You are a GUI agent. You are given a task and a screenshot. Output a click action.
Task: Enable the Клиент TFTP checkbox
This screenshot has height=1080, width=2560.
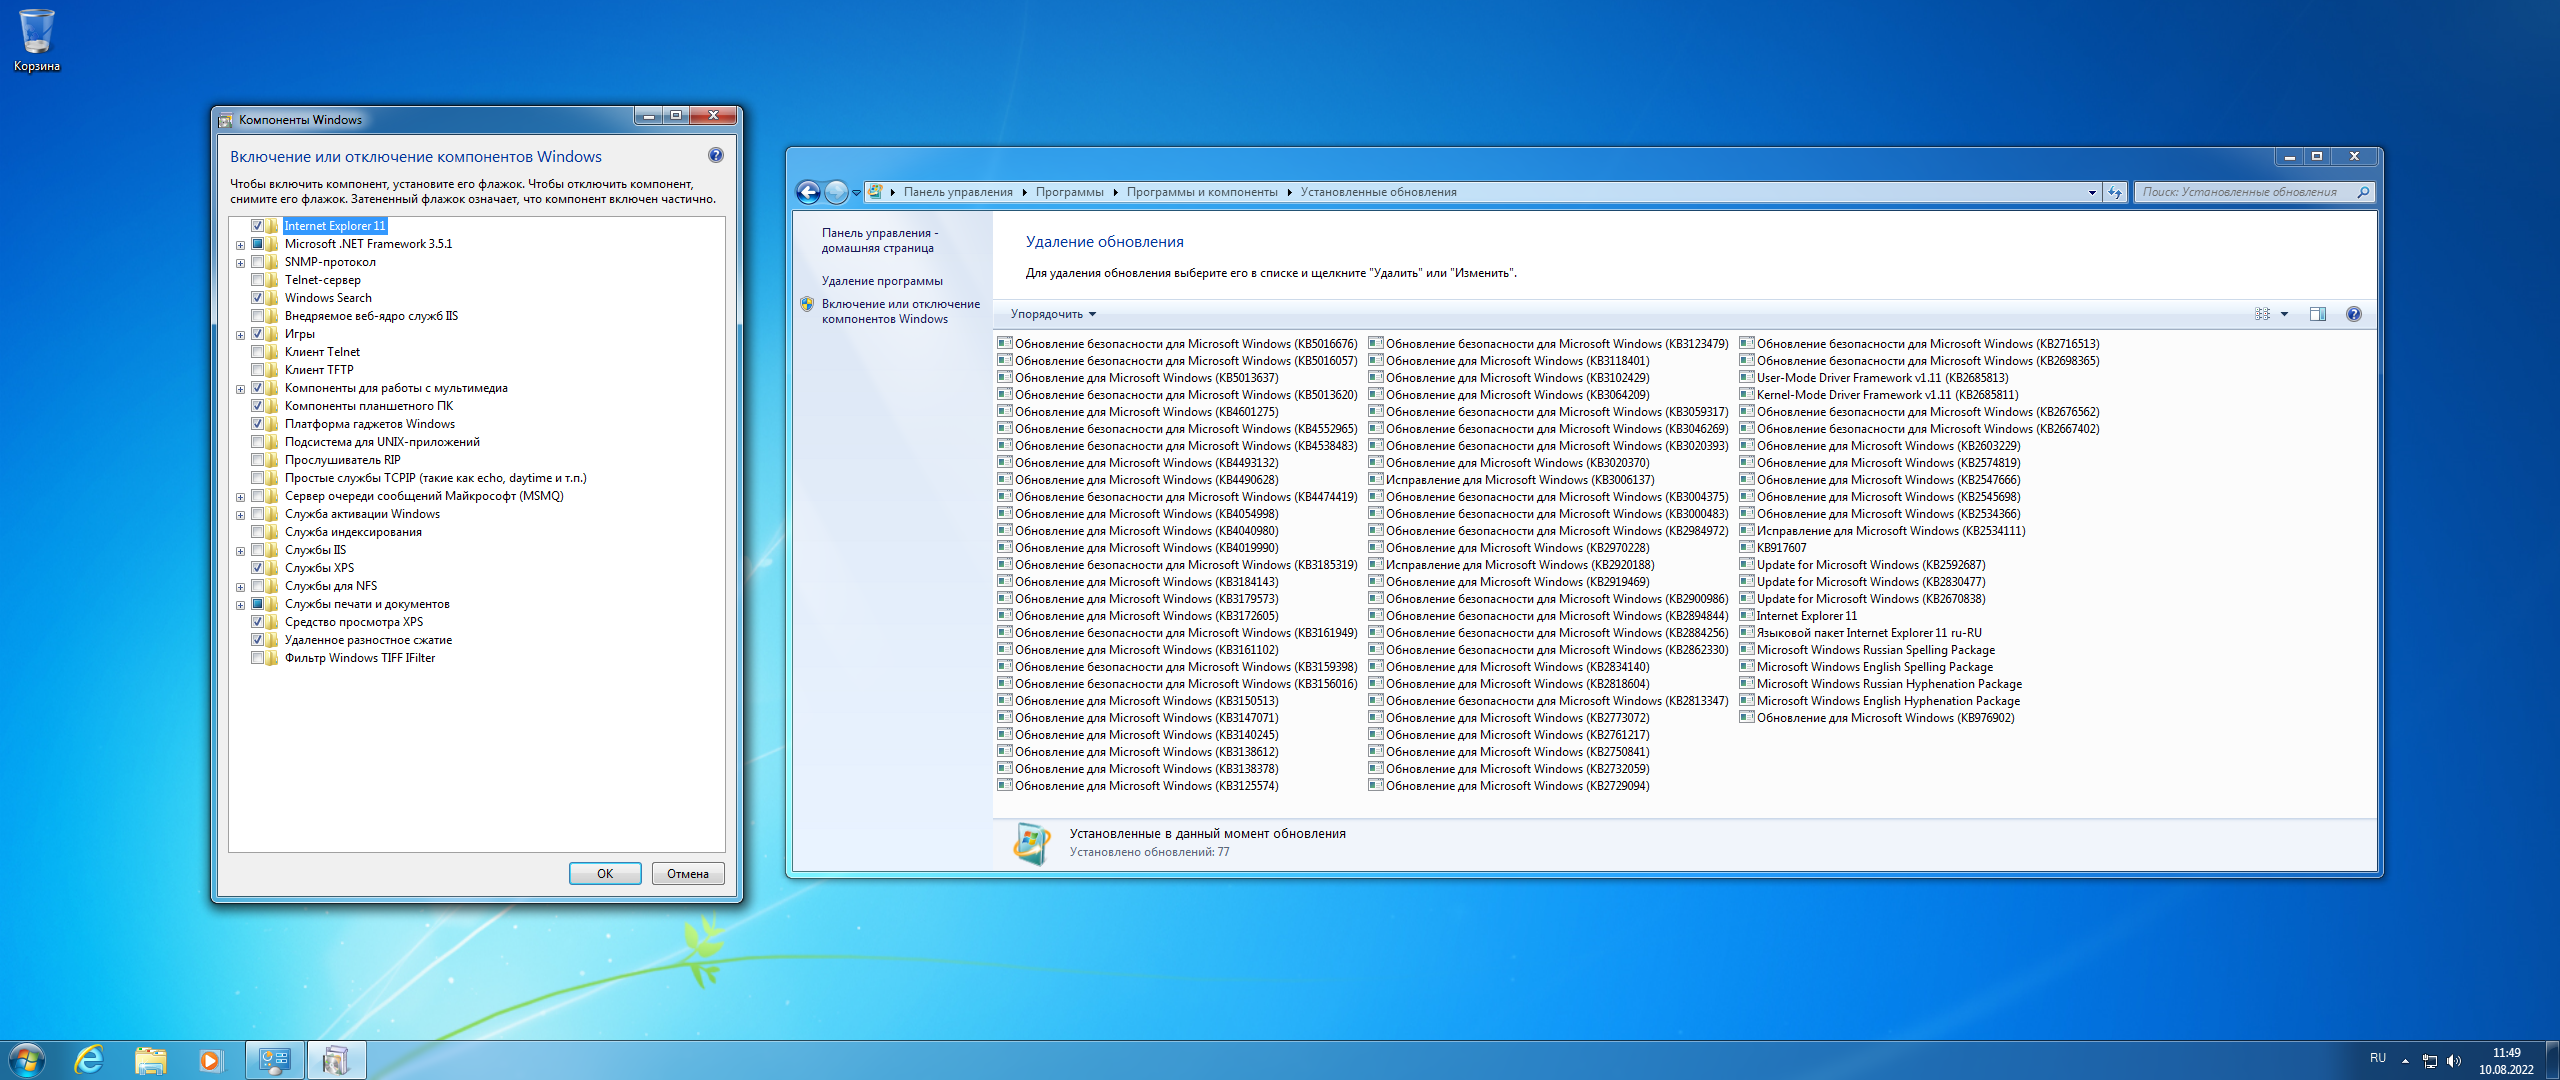[x=257, y=370]
